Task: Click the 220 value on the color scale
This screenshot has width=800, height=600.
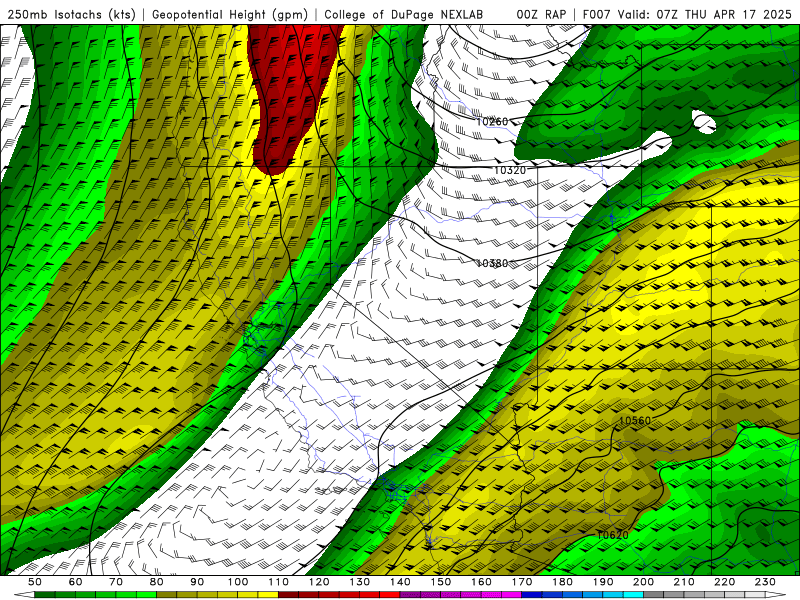Action: point(724,582)
